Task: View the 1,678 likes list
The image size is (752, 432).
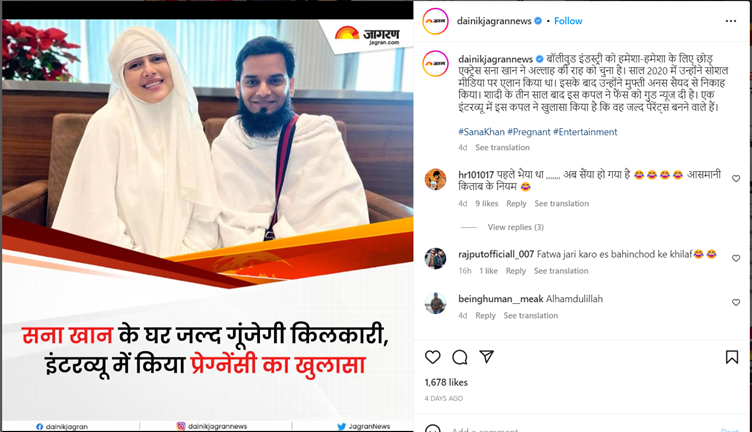Action: point(446,382)
